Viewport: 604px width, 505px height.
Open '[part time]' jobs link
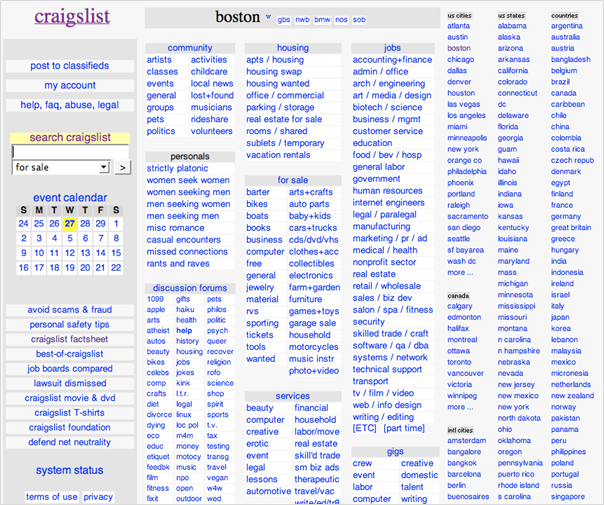point(404,428)
